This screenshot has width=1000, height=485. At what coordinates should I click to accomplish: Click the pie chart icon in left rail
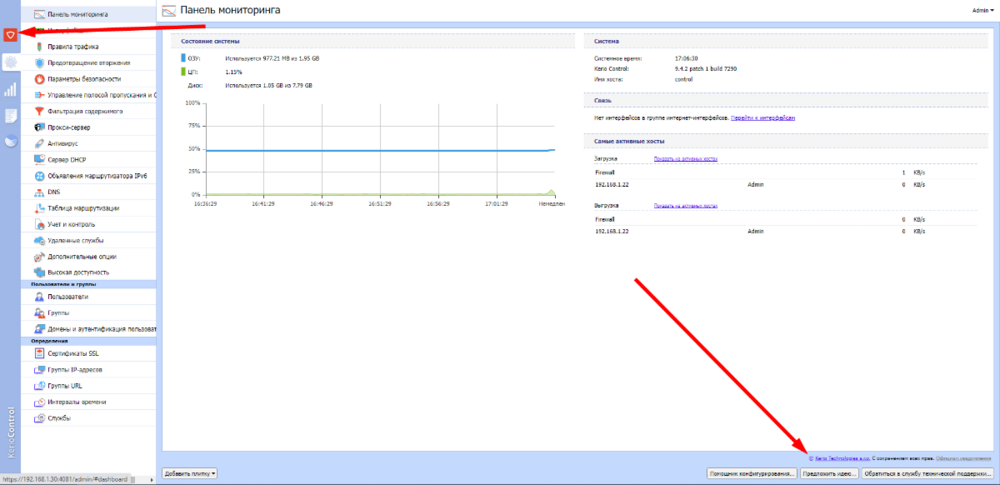[x=11, y=141]
